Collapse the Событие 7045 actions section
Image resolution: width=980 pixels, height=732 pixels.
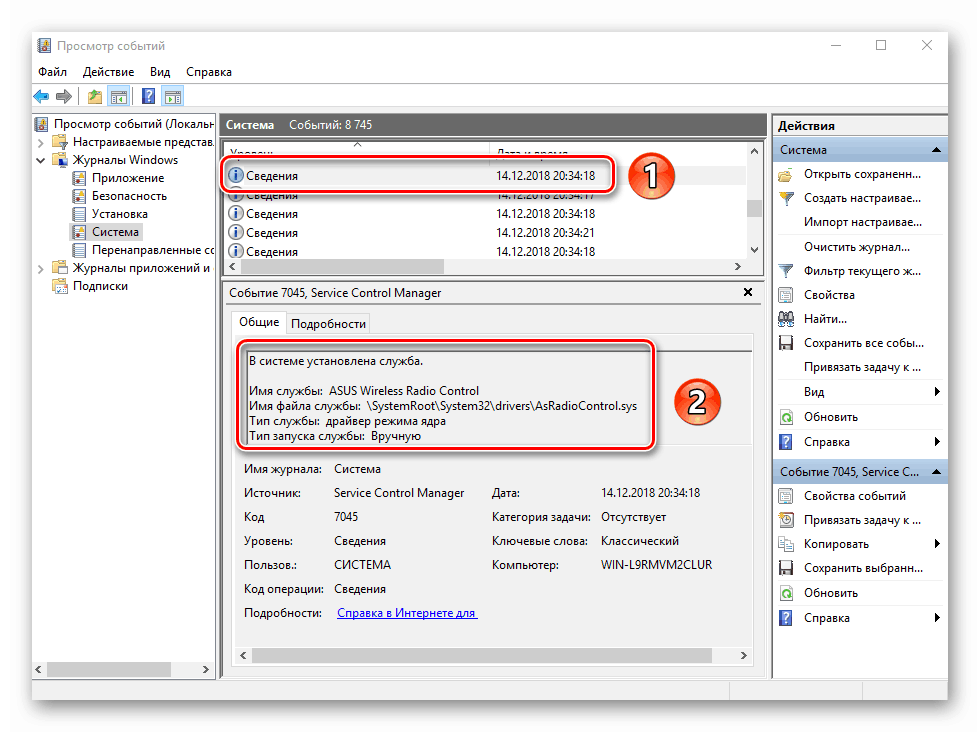pos(936,472)
